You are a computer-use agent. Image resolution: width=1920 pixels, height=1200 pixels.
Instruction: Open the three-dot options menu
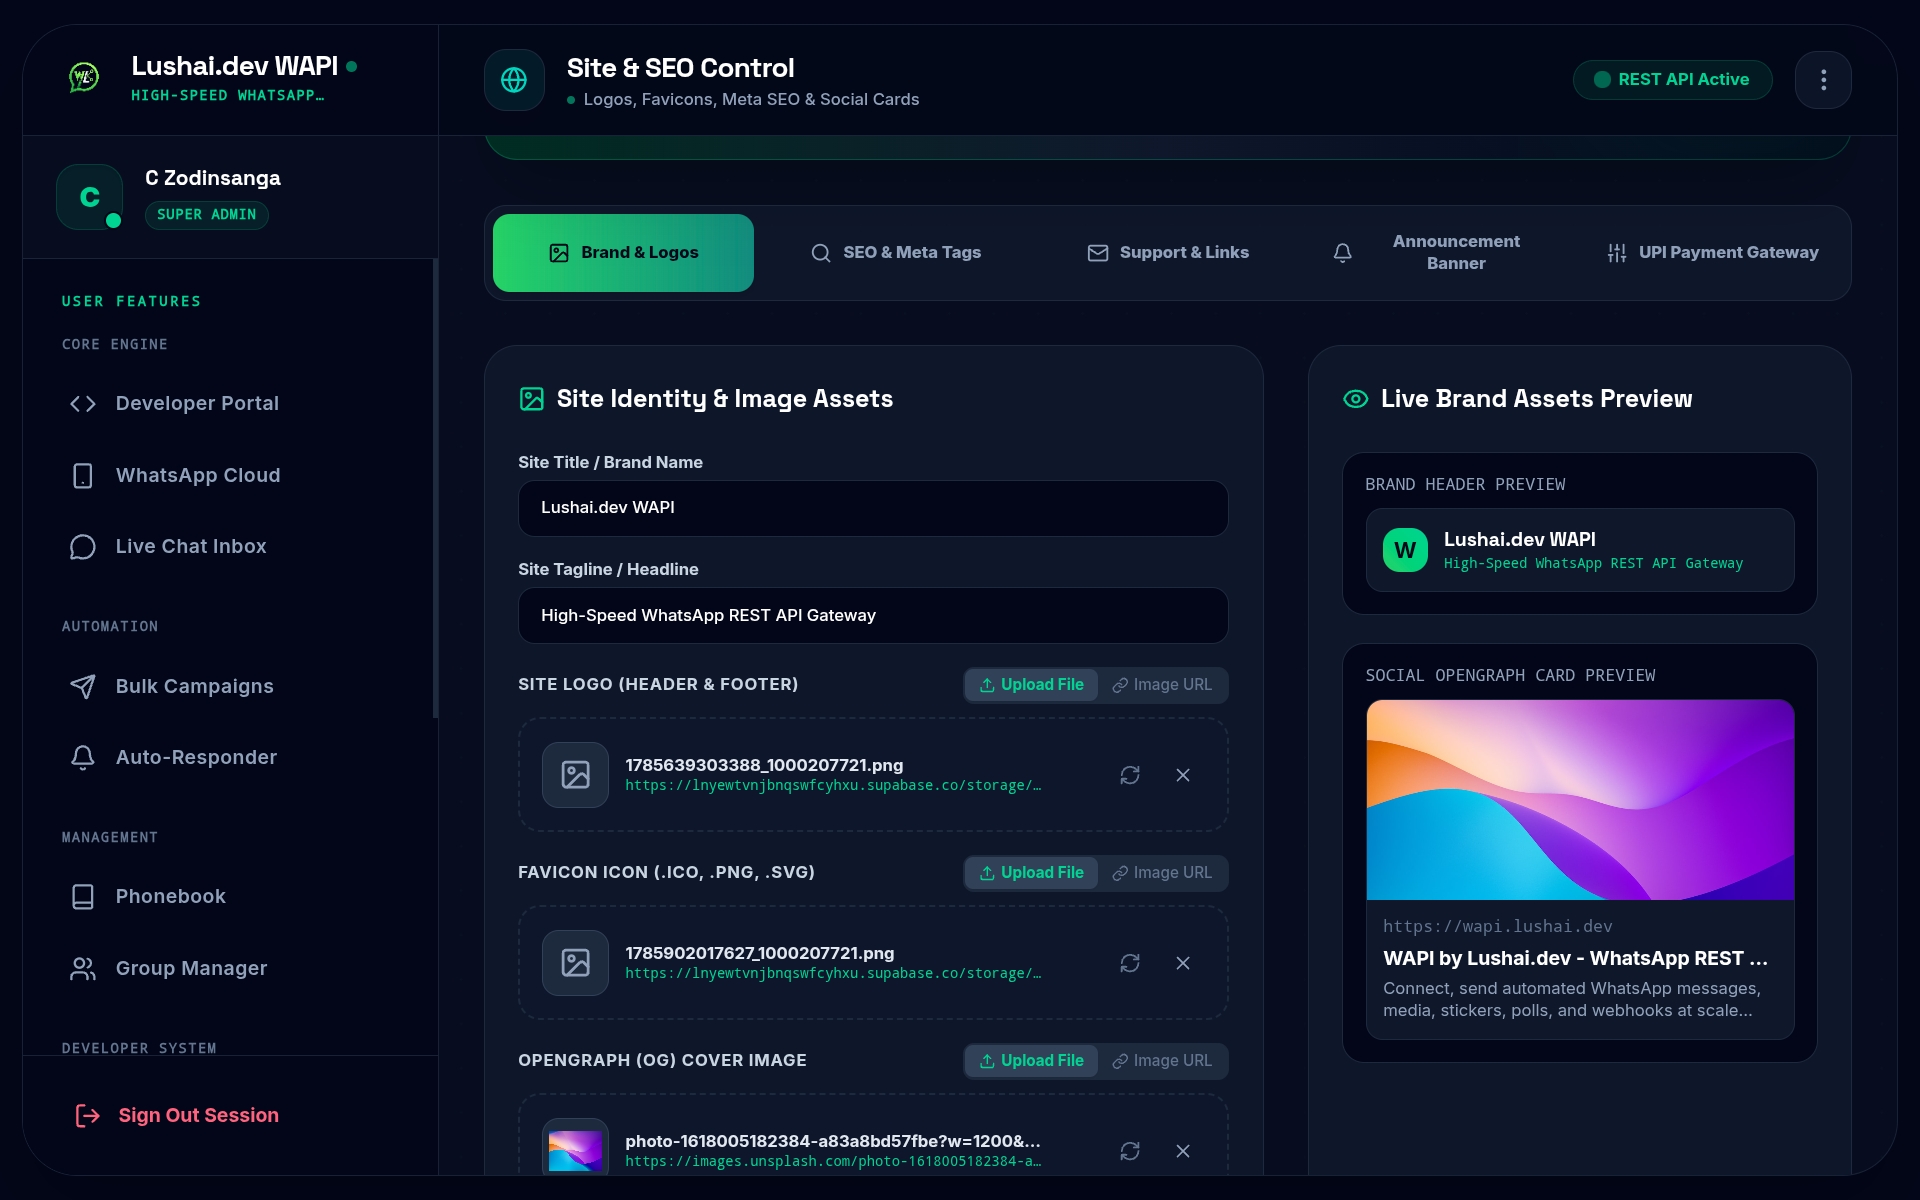point(1823,80)
